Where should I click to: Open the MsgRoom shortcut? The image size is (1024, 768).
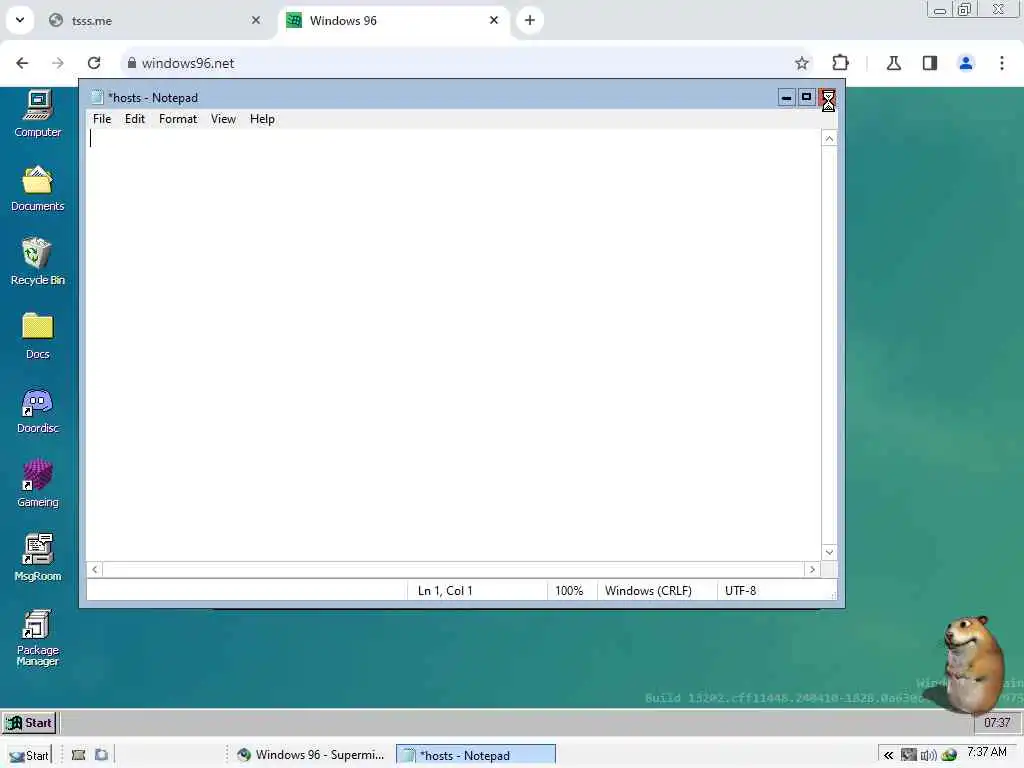[x=37, y=558]
